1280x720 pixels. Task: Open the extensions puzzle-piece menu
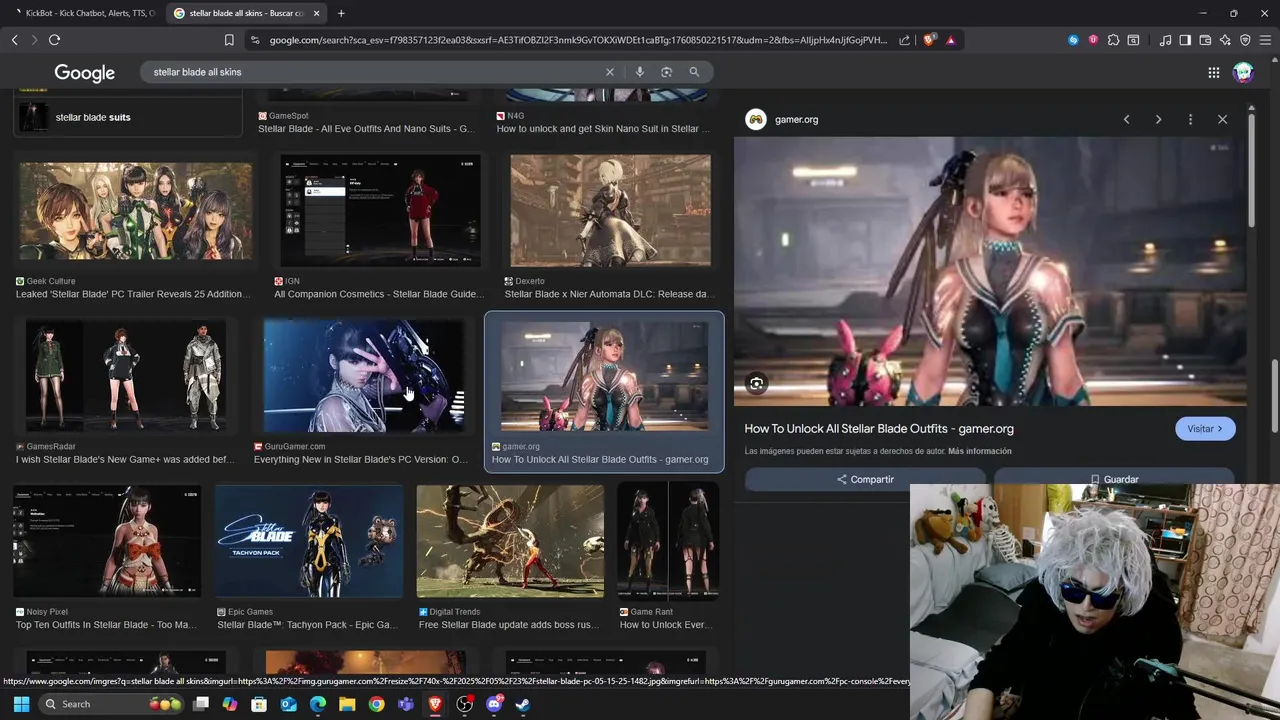click(1113, 40)
